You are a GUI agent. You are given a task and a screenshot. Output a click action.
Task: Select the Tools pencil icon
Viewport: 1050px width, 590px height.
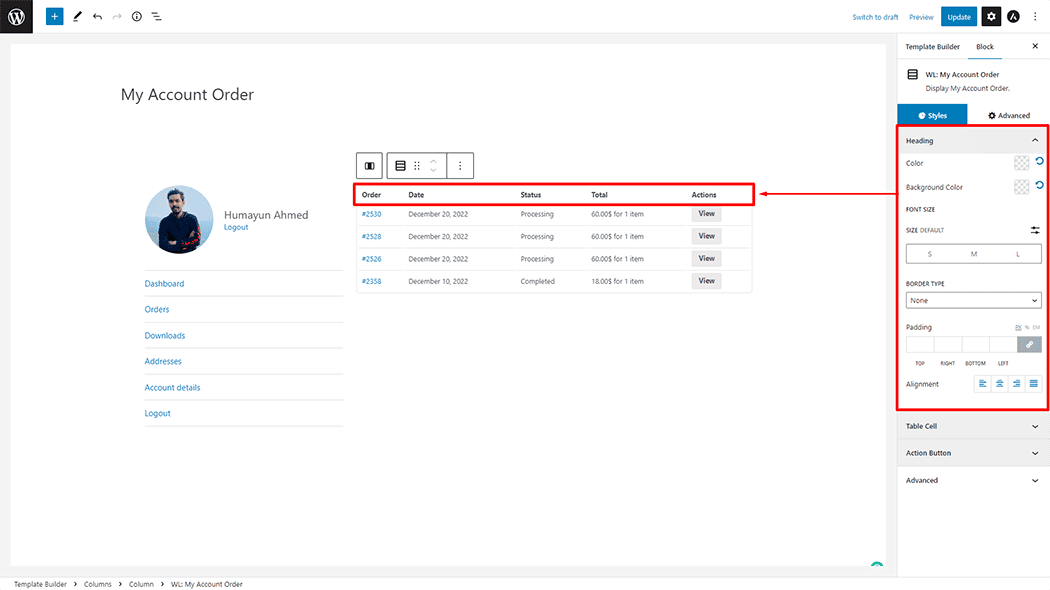(77, 16)
